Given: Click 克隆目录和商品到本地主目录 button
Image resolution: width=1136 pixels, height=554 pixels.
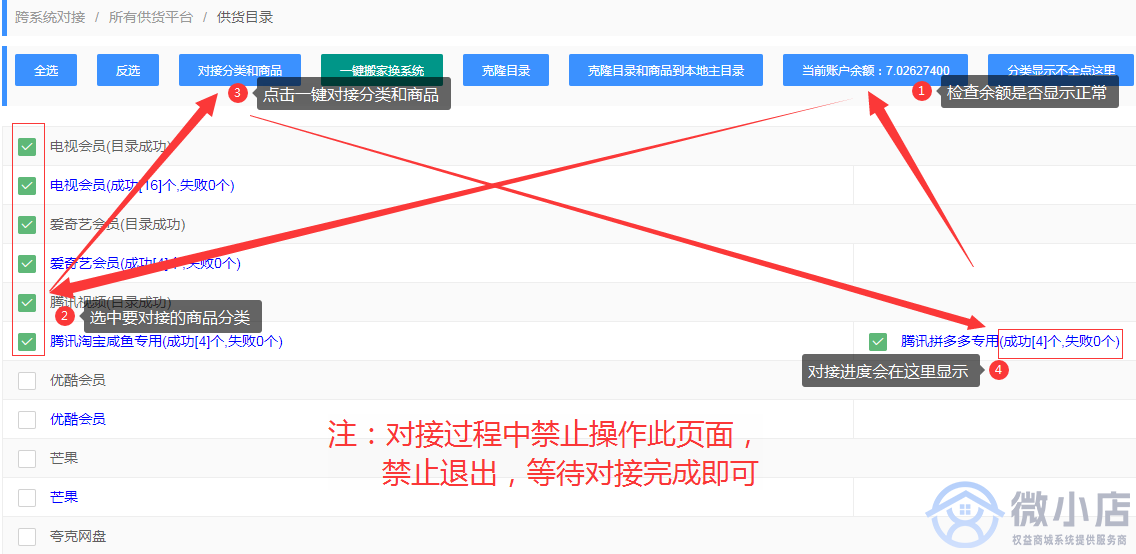Looking at the screenshot, I should (666, 70).
